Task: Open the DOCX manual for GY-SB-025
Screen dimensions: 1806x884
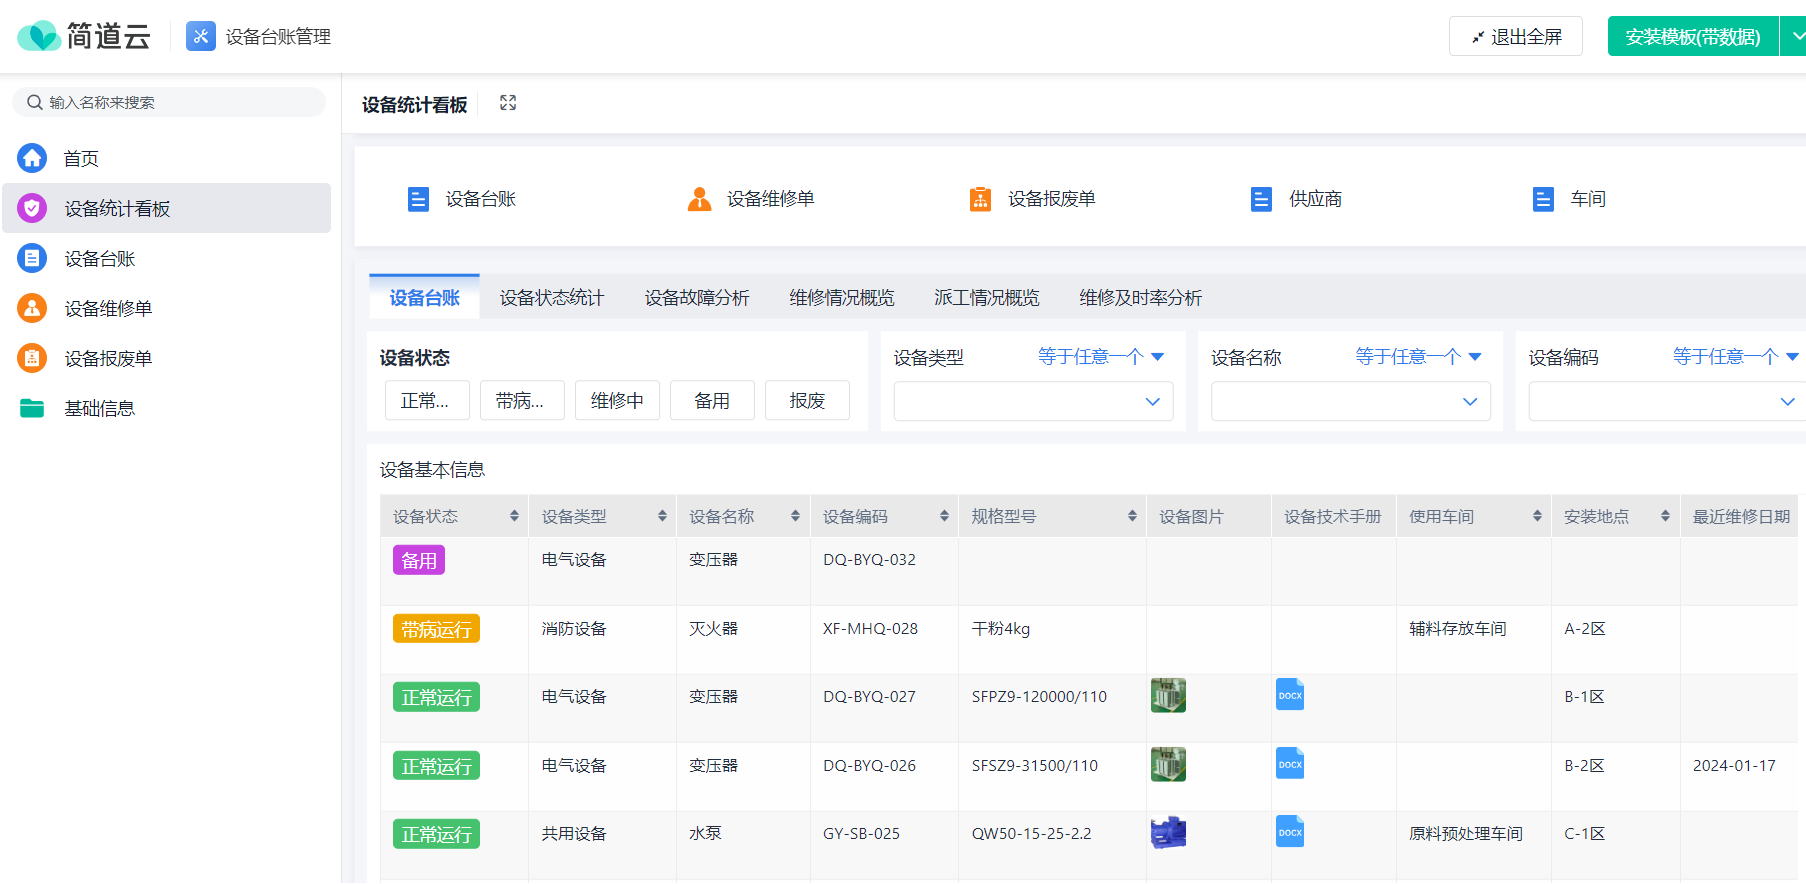Action: point(1290,831)
